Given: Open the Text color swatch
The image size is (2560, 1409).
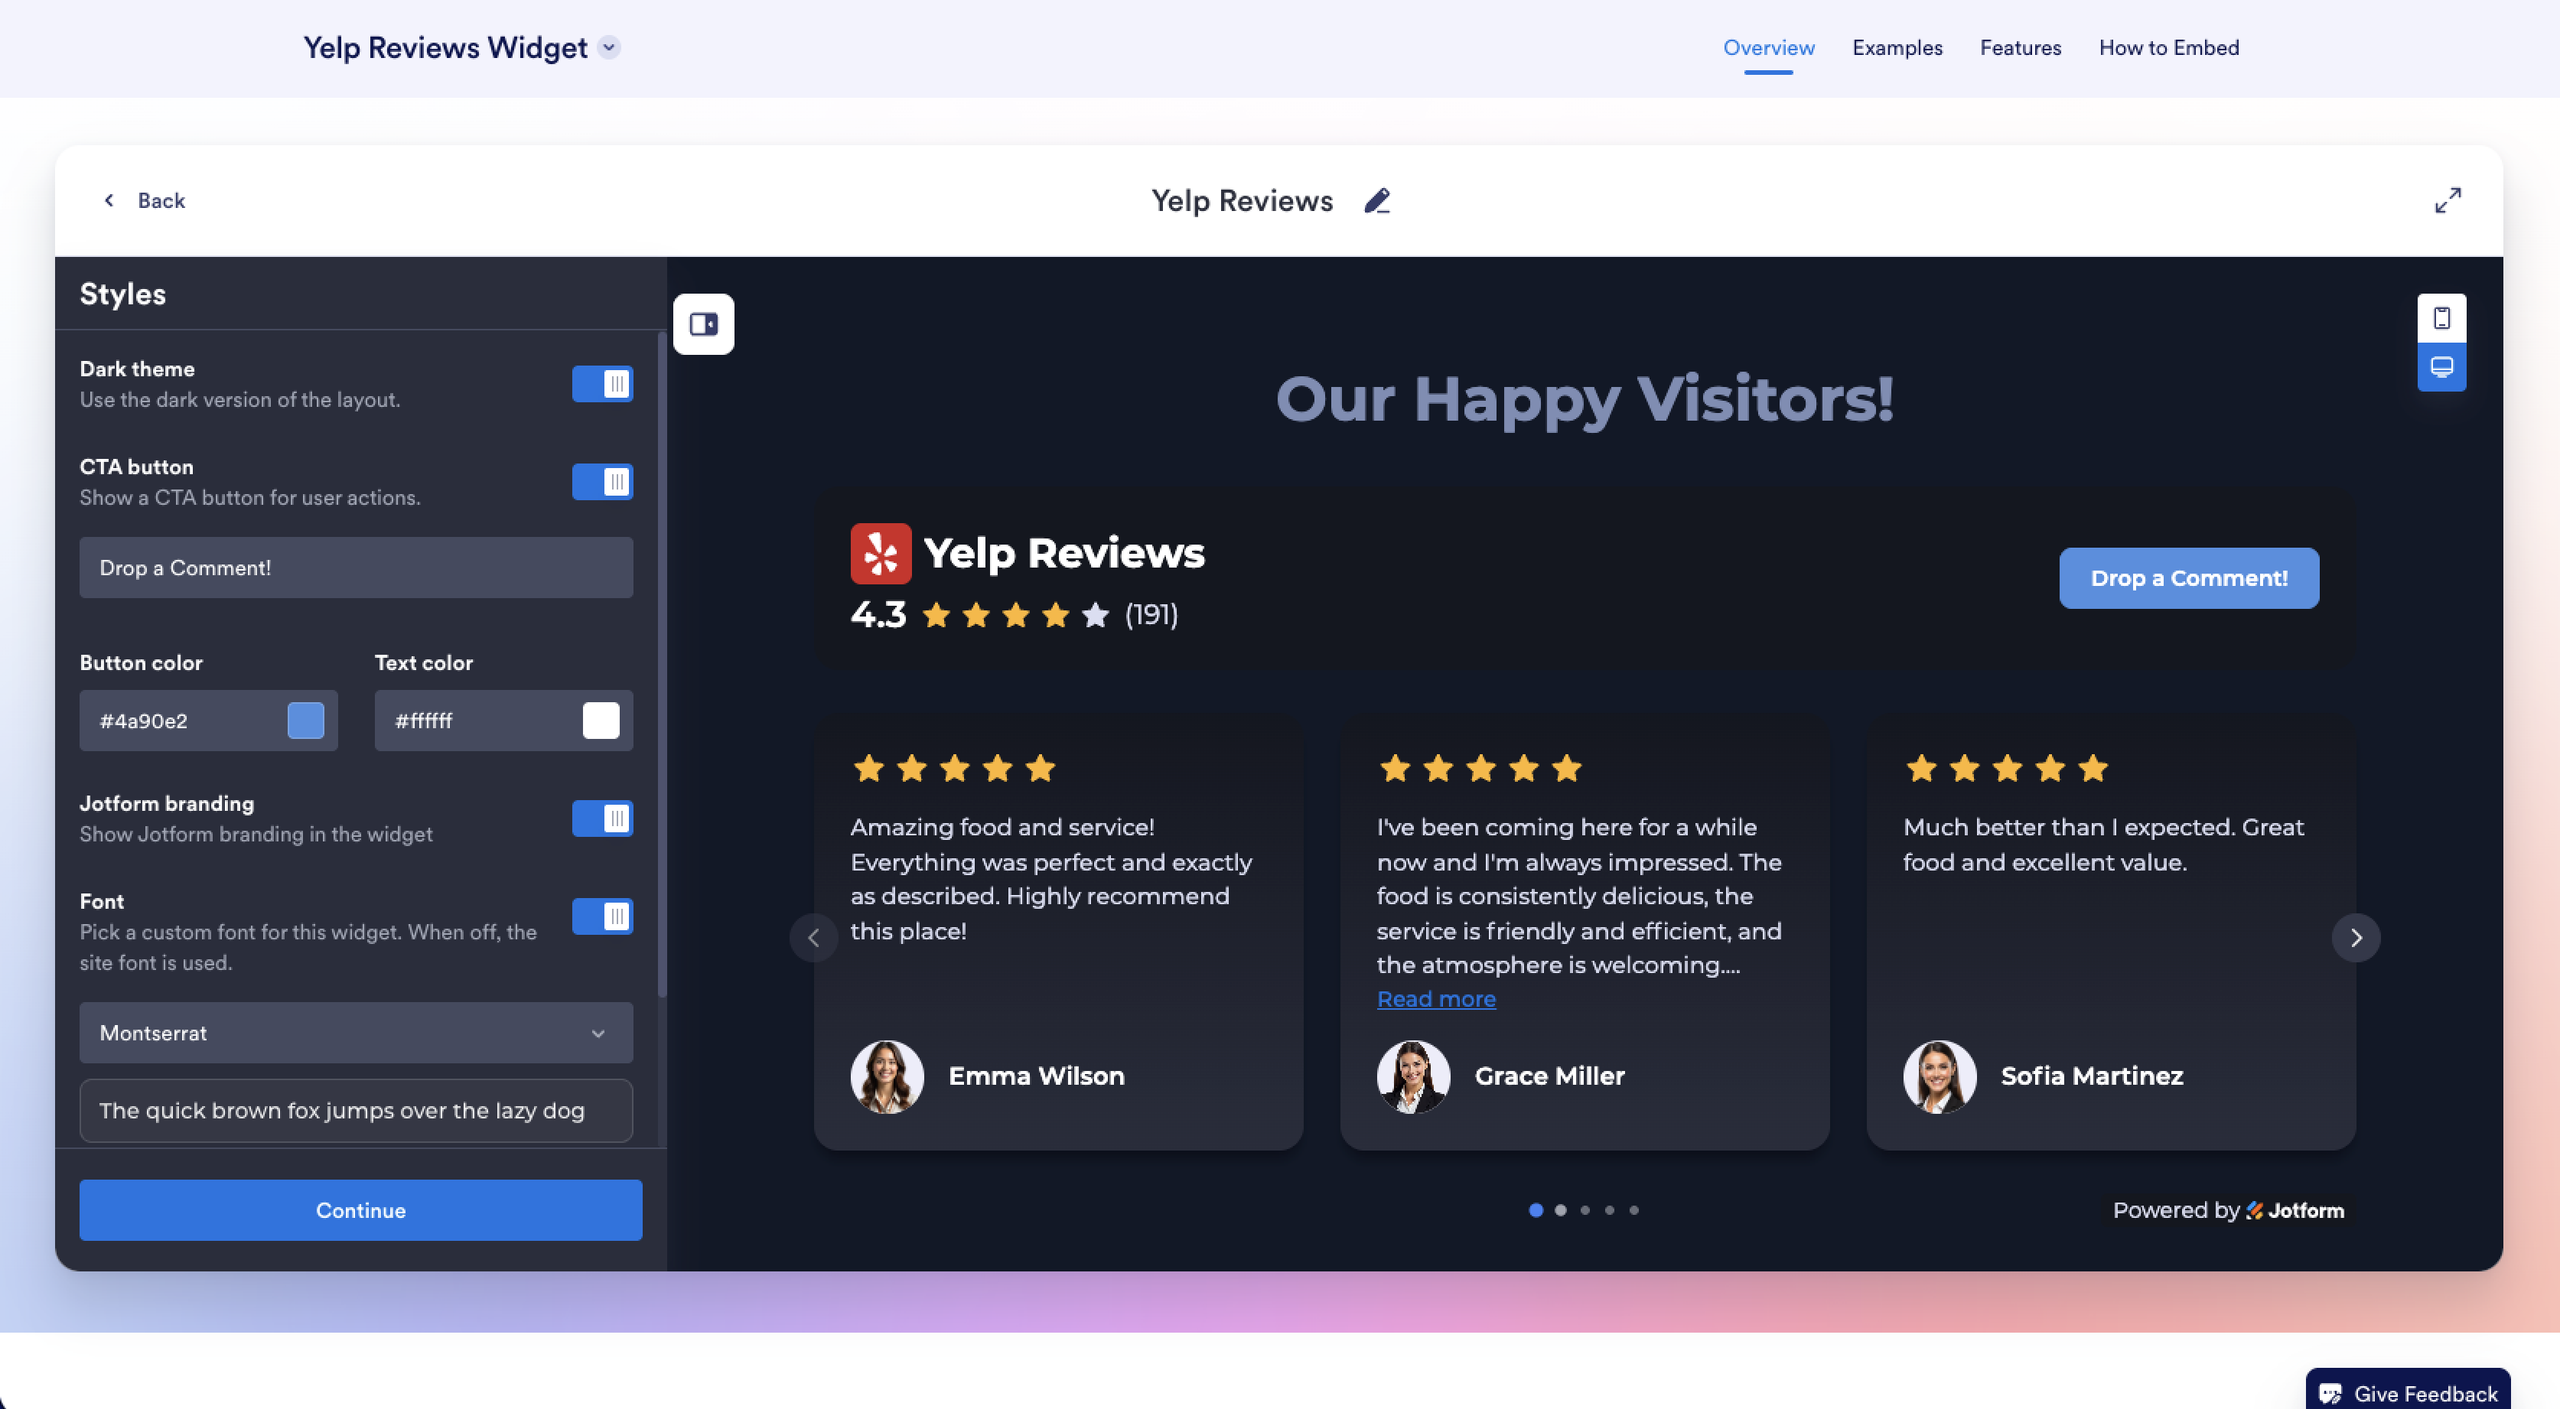Looking at the screenshot, I should point(601,721).
